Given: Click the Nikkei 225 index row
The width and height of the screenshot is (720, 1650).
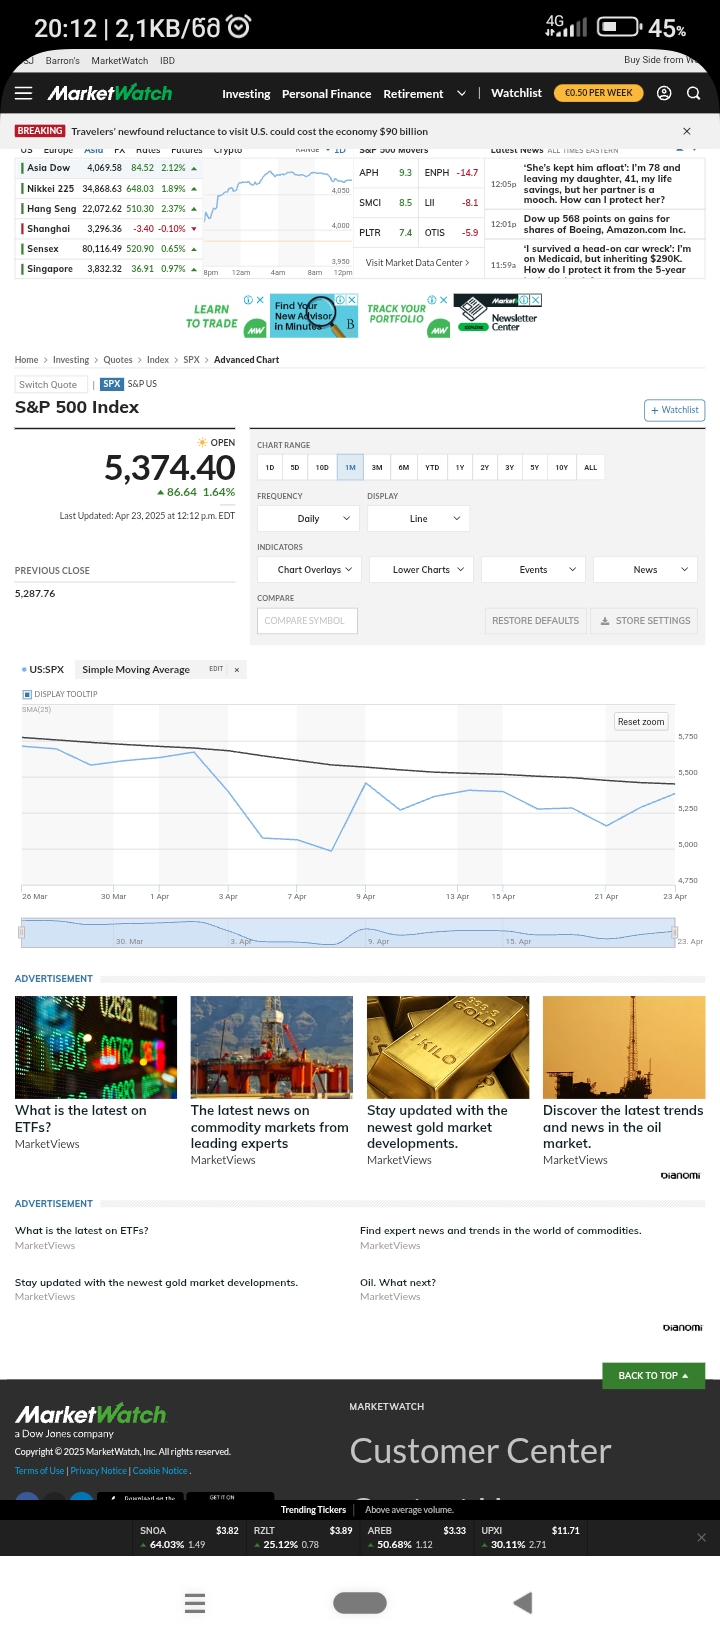Looking at the screenshot, I should pos(108,188).
